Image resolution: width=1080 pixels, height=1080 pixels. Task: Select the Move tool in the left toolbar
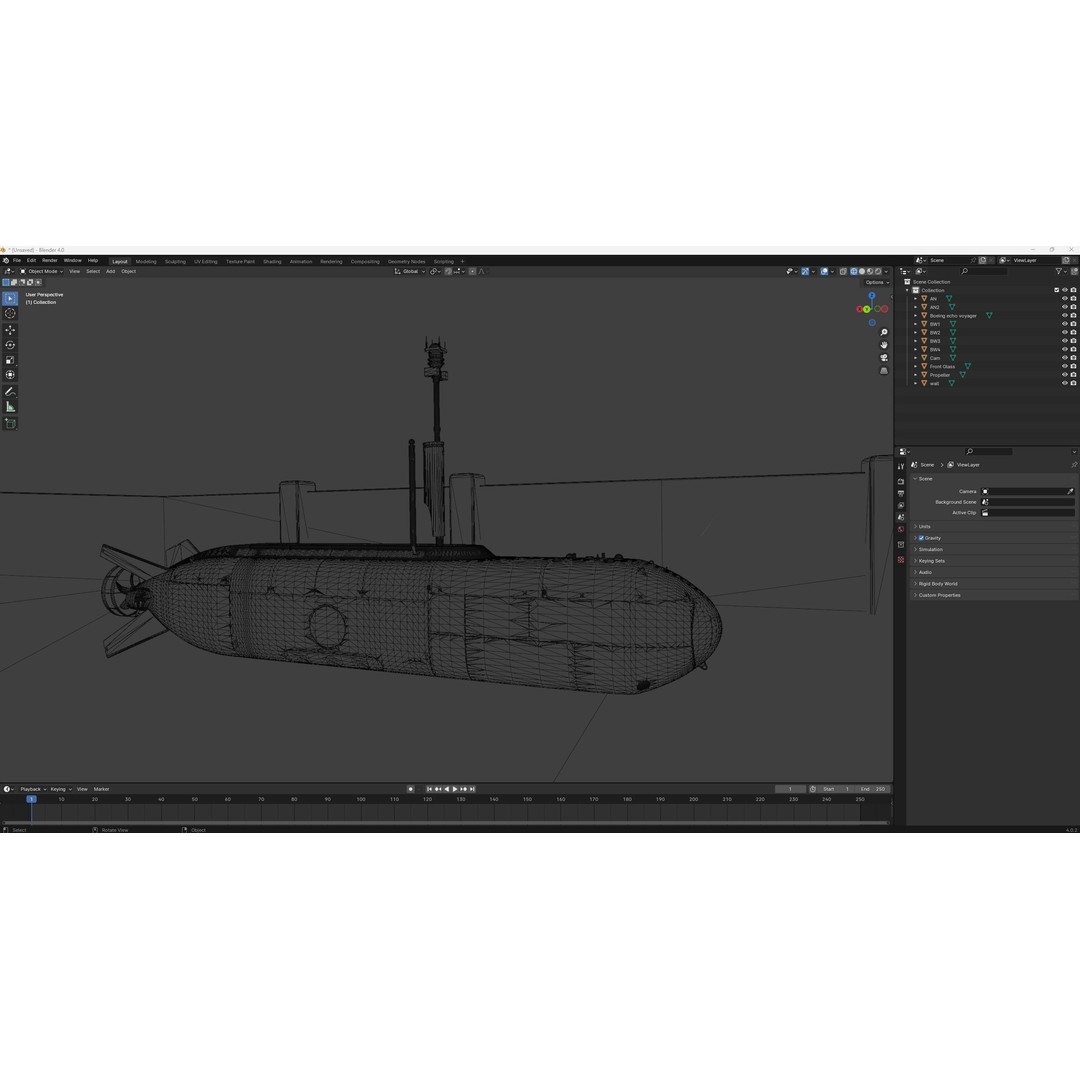pos(10,329)
